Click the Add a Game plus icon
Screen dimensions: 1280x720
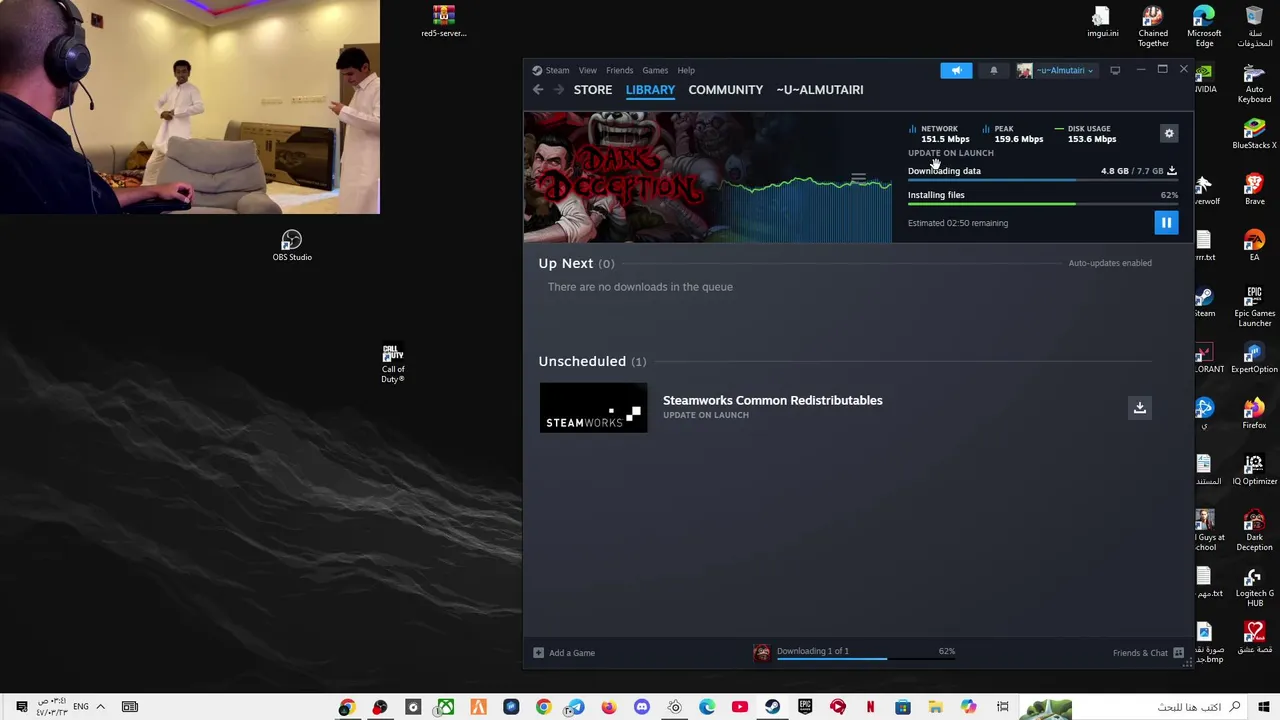click(538, 653)
